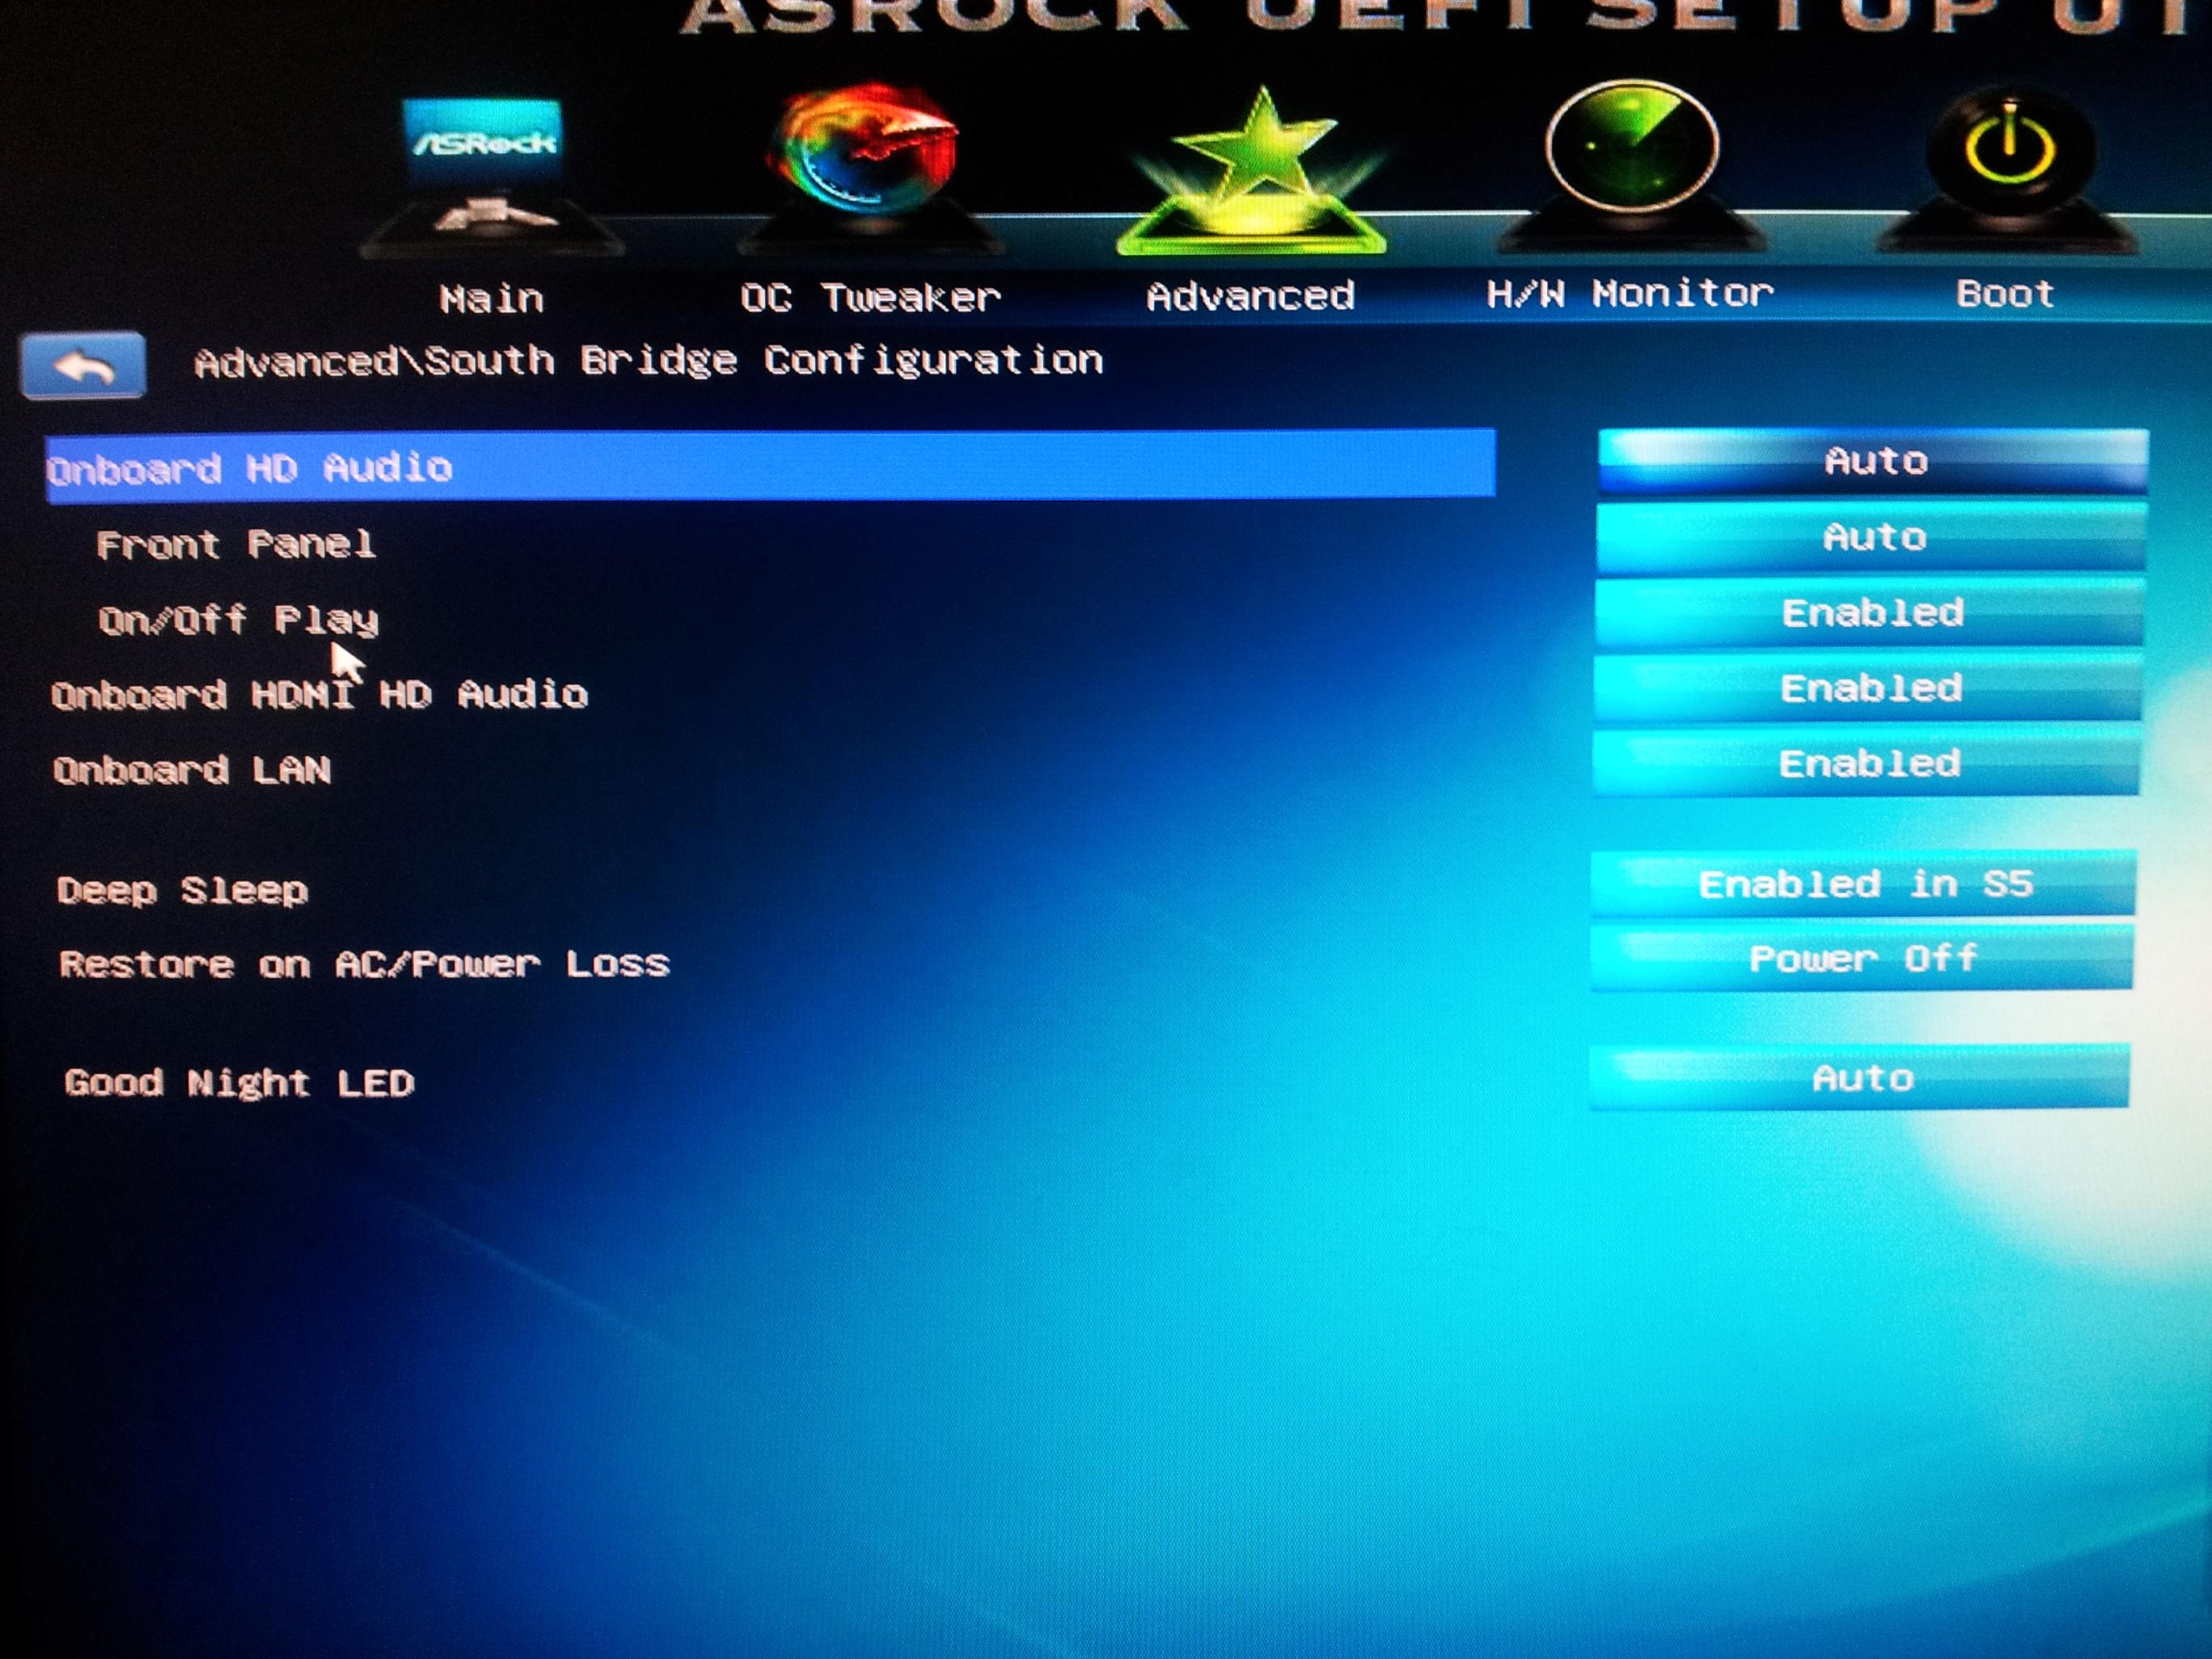
Task: Select the Good Night LED label
Action: click(x=239, y=1083)
